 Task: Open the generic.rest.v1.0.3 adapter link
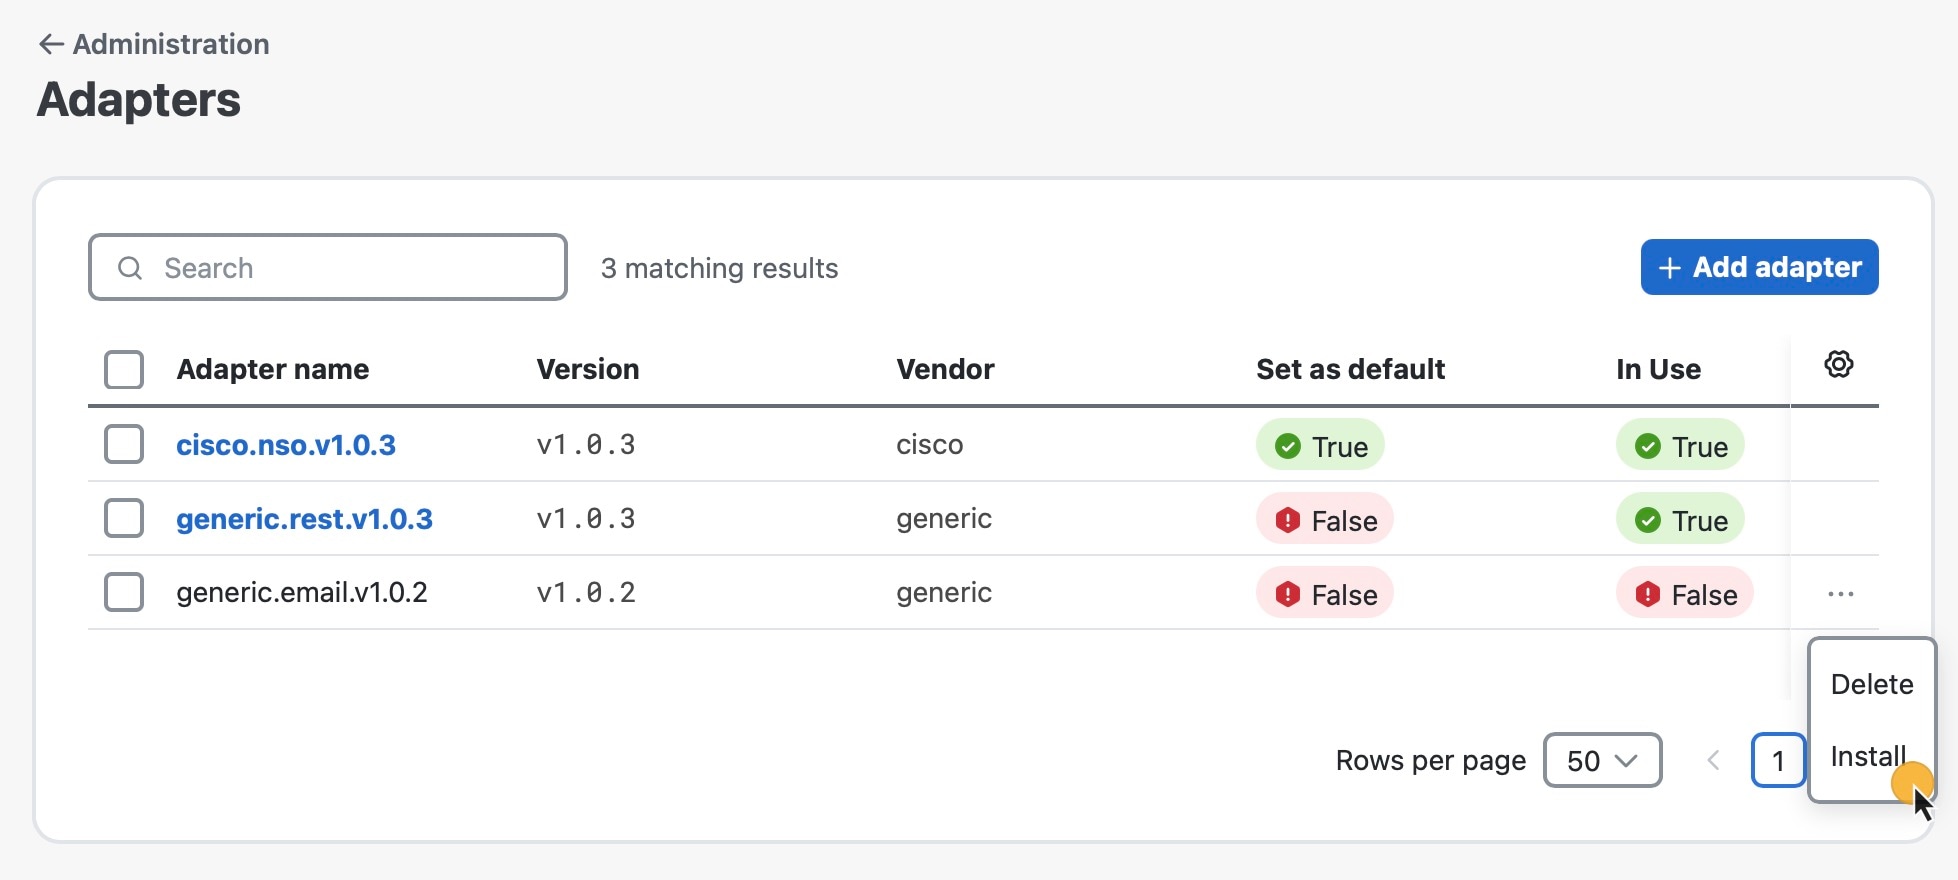click(304, 519)
